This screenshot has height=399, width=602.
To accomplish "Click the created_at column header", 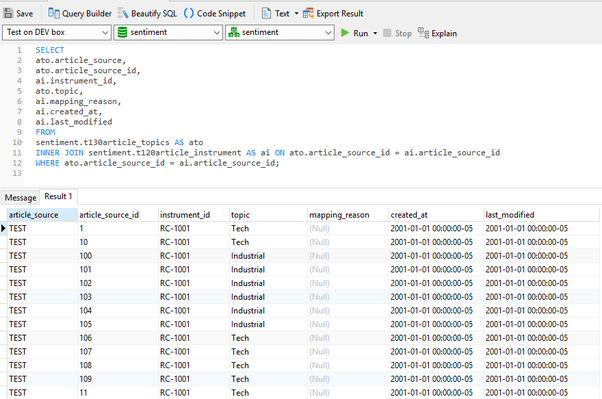I will click(x=436, y=215).
